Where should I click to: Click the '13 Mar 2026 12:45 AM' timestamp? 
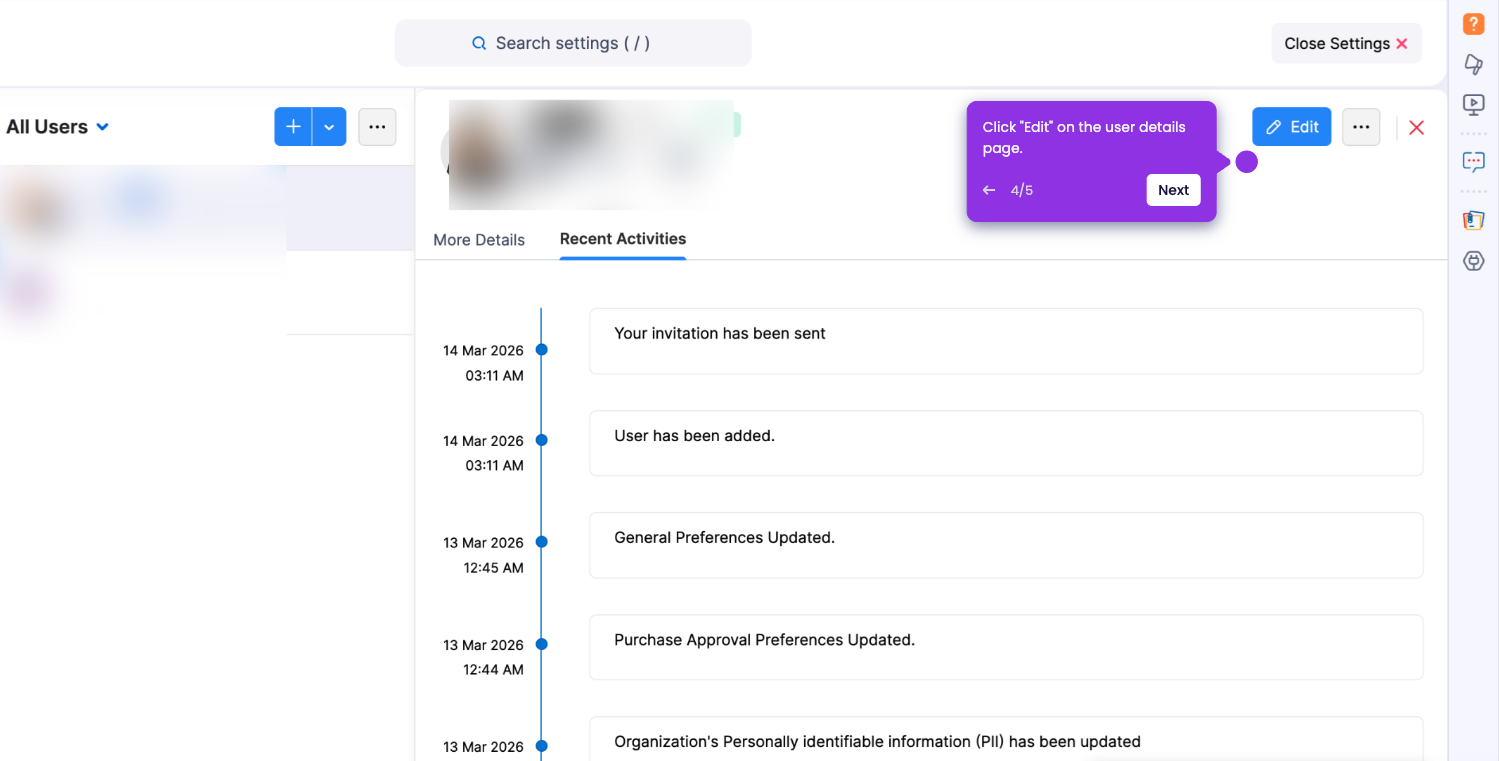click(484, 555)
